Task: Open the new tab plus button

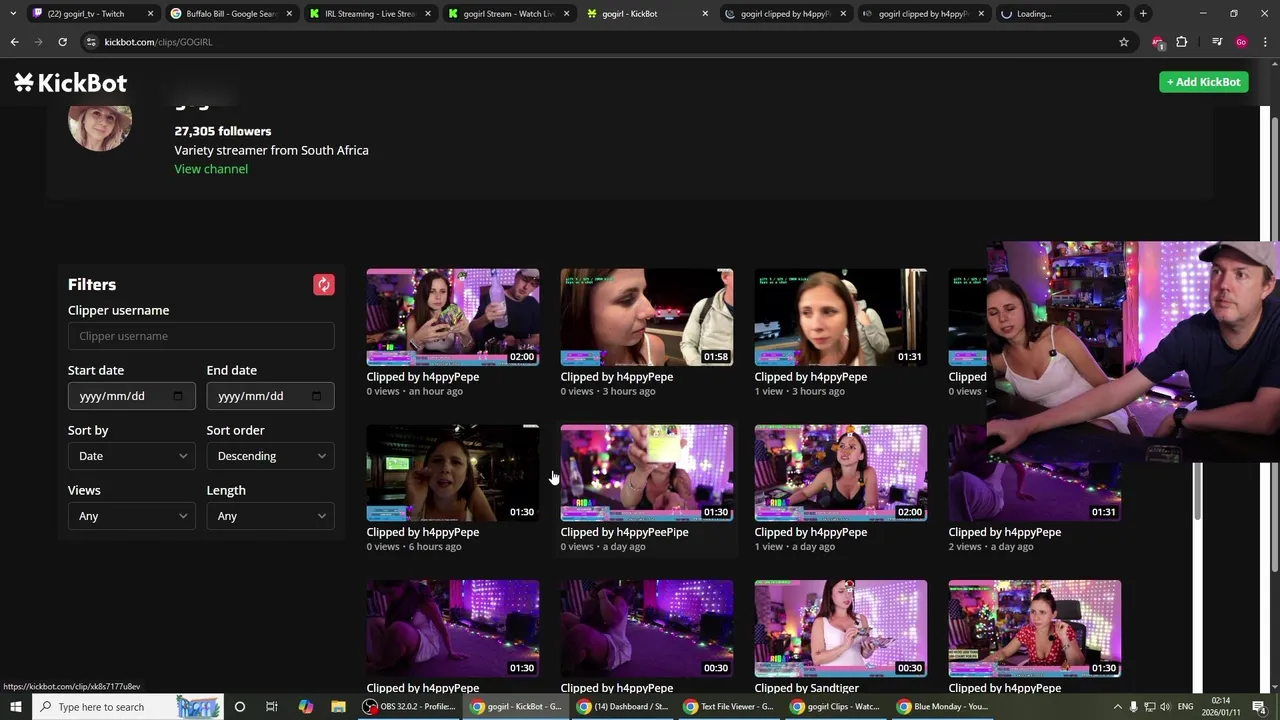Action: (x=1143, y=14)
